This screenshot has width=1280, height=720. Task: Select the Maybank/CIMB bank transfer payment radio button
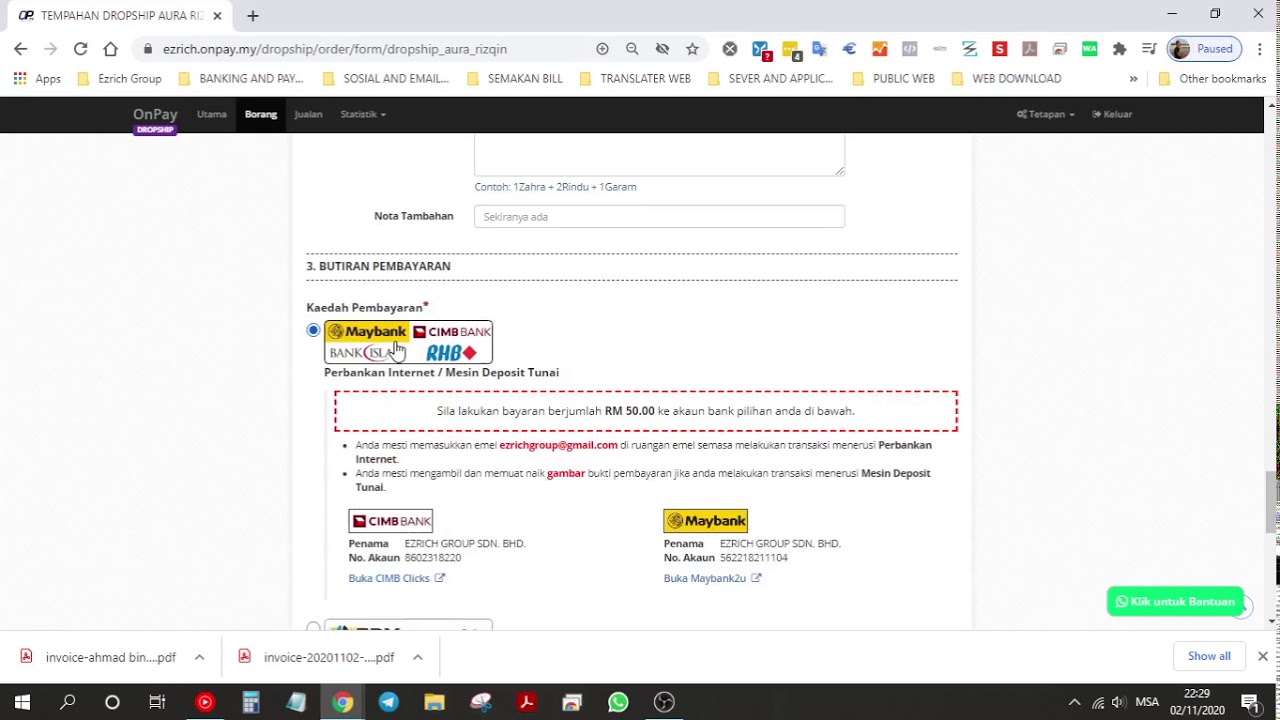(313, 330)
